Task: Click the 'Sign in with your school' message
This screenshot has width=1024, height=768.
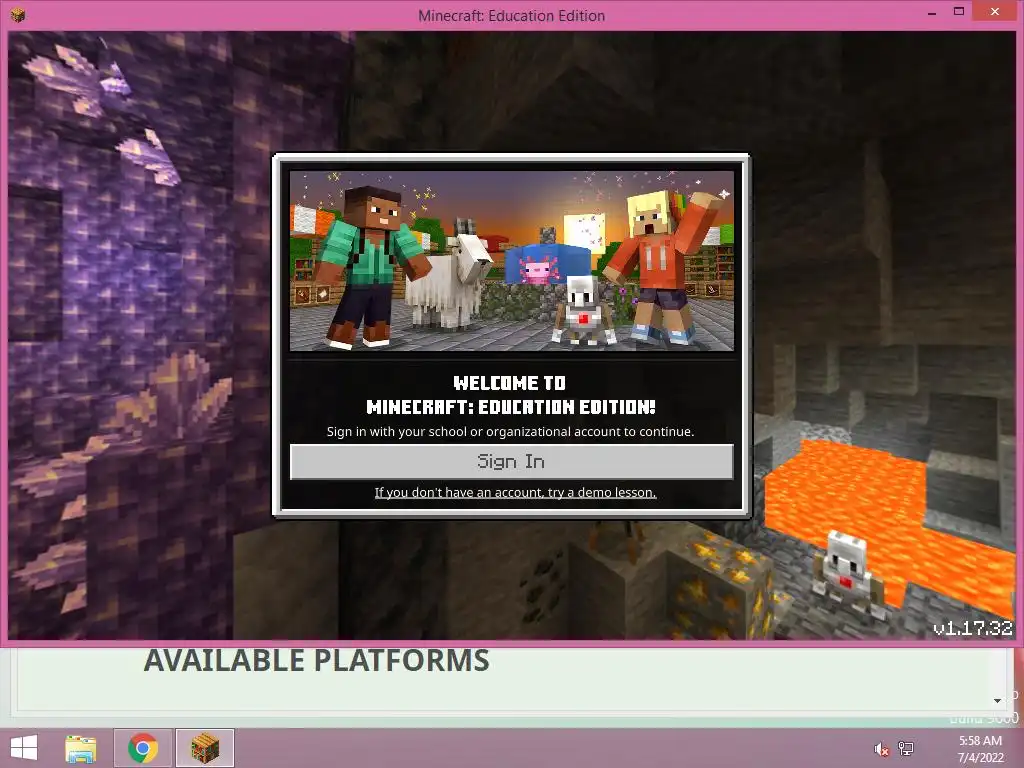Action: coord(511,432)
